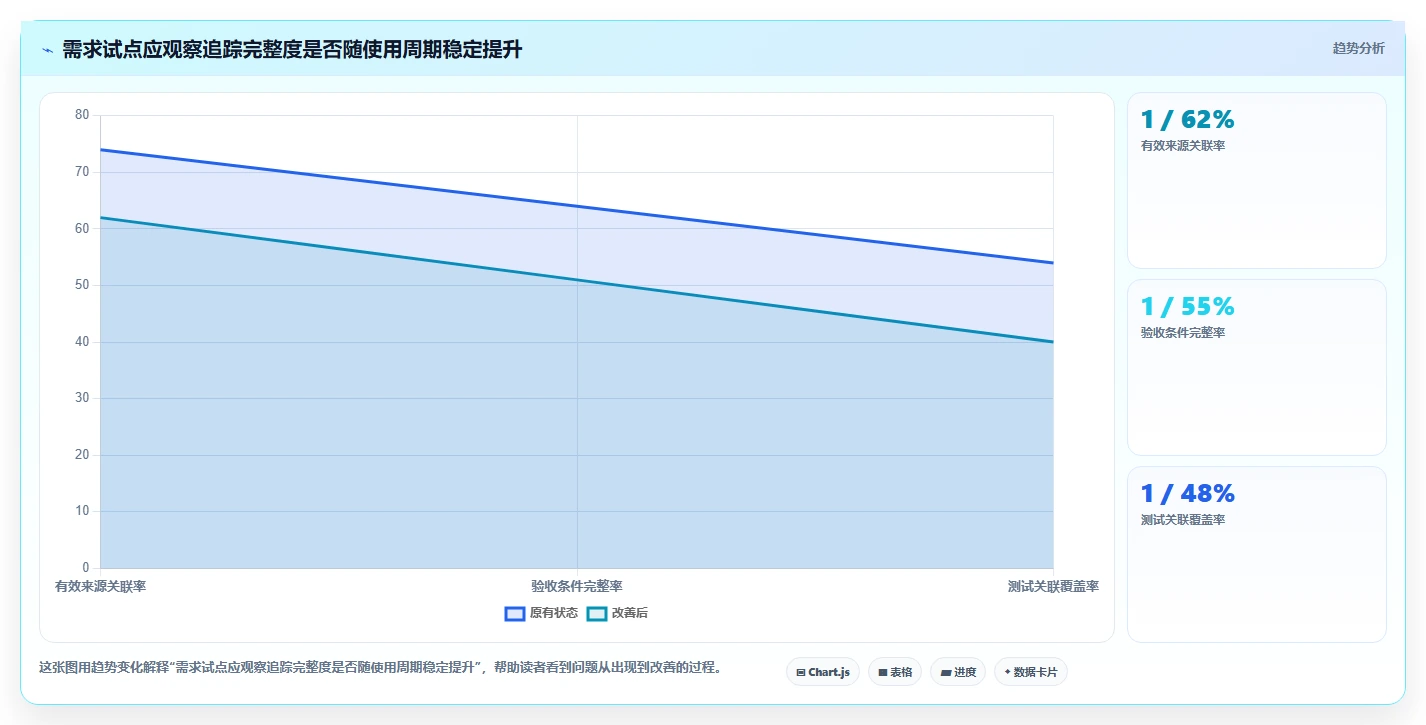Click the 趋势分析 label in header
The width and height of the screenshot is (1426, 725).
(x=1358, y=49)
